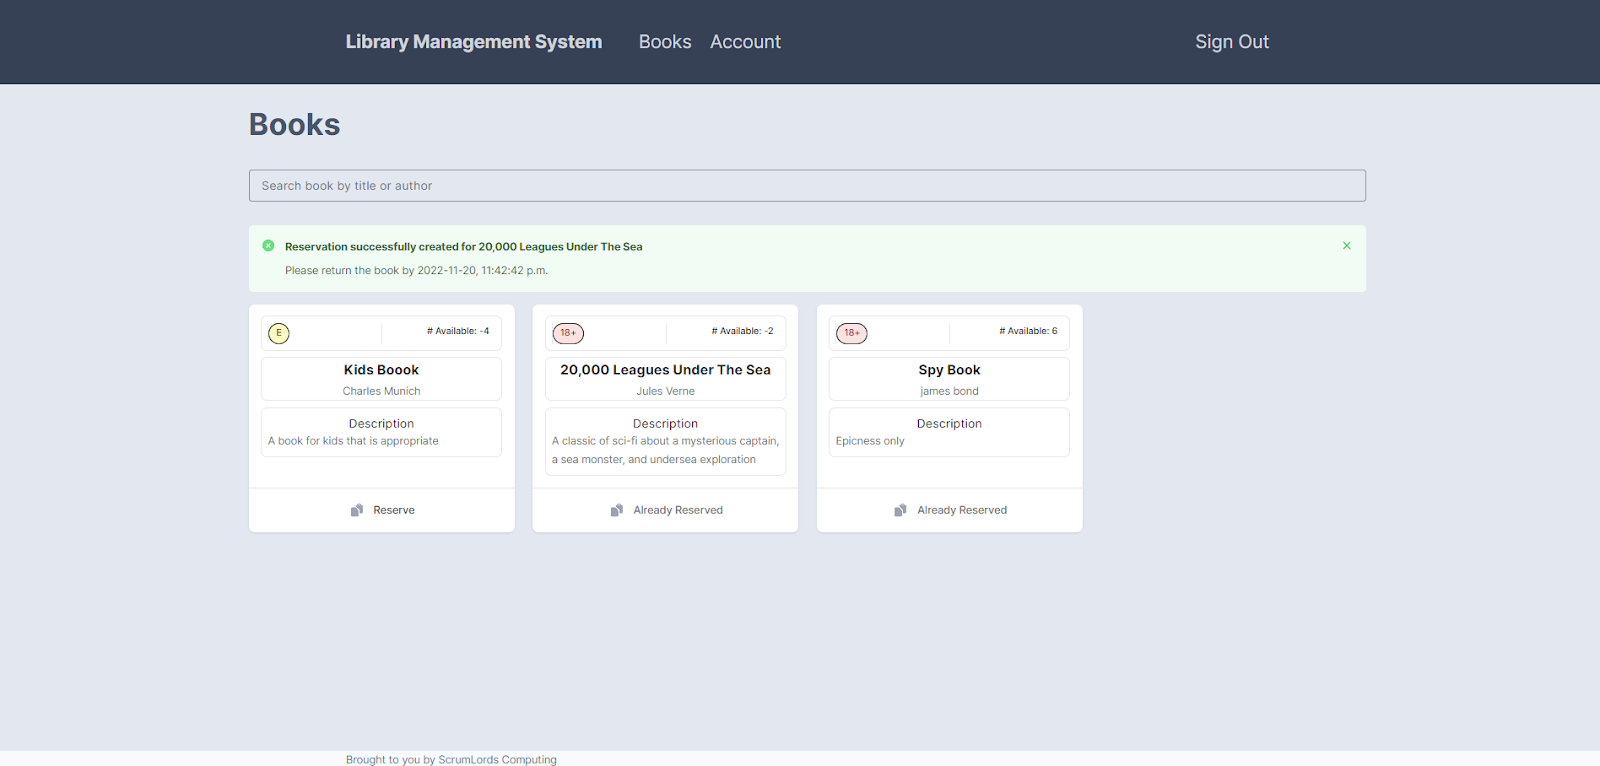1600x766 pixels.
Task: Click the sci-fi classic description text
Action: [665, 450]
